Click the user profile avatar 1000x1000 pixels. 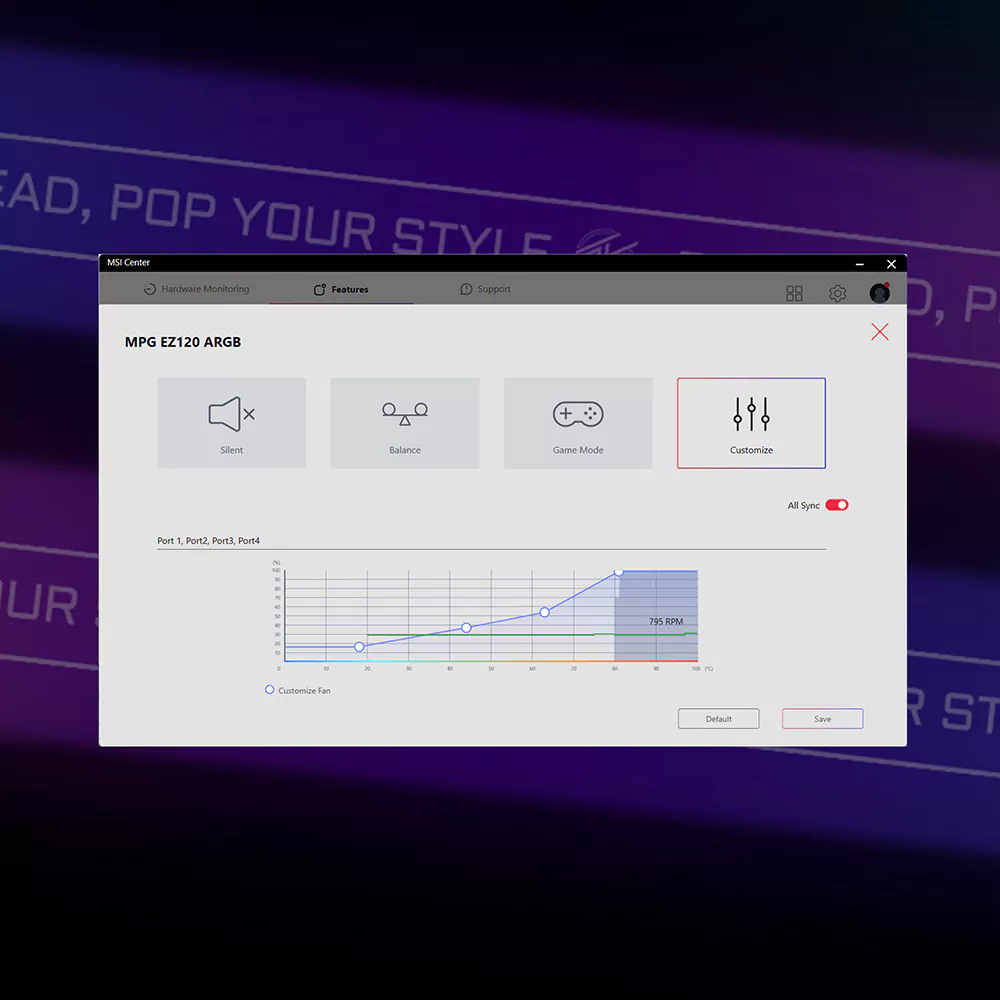(880, 293)
